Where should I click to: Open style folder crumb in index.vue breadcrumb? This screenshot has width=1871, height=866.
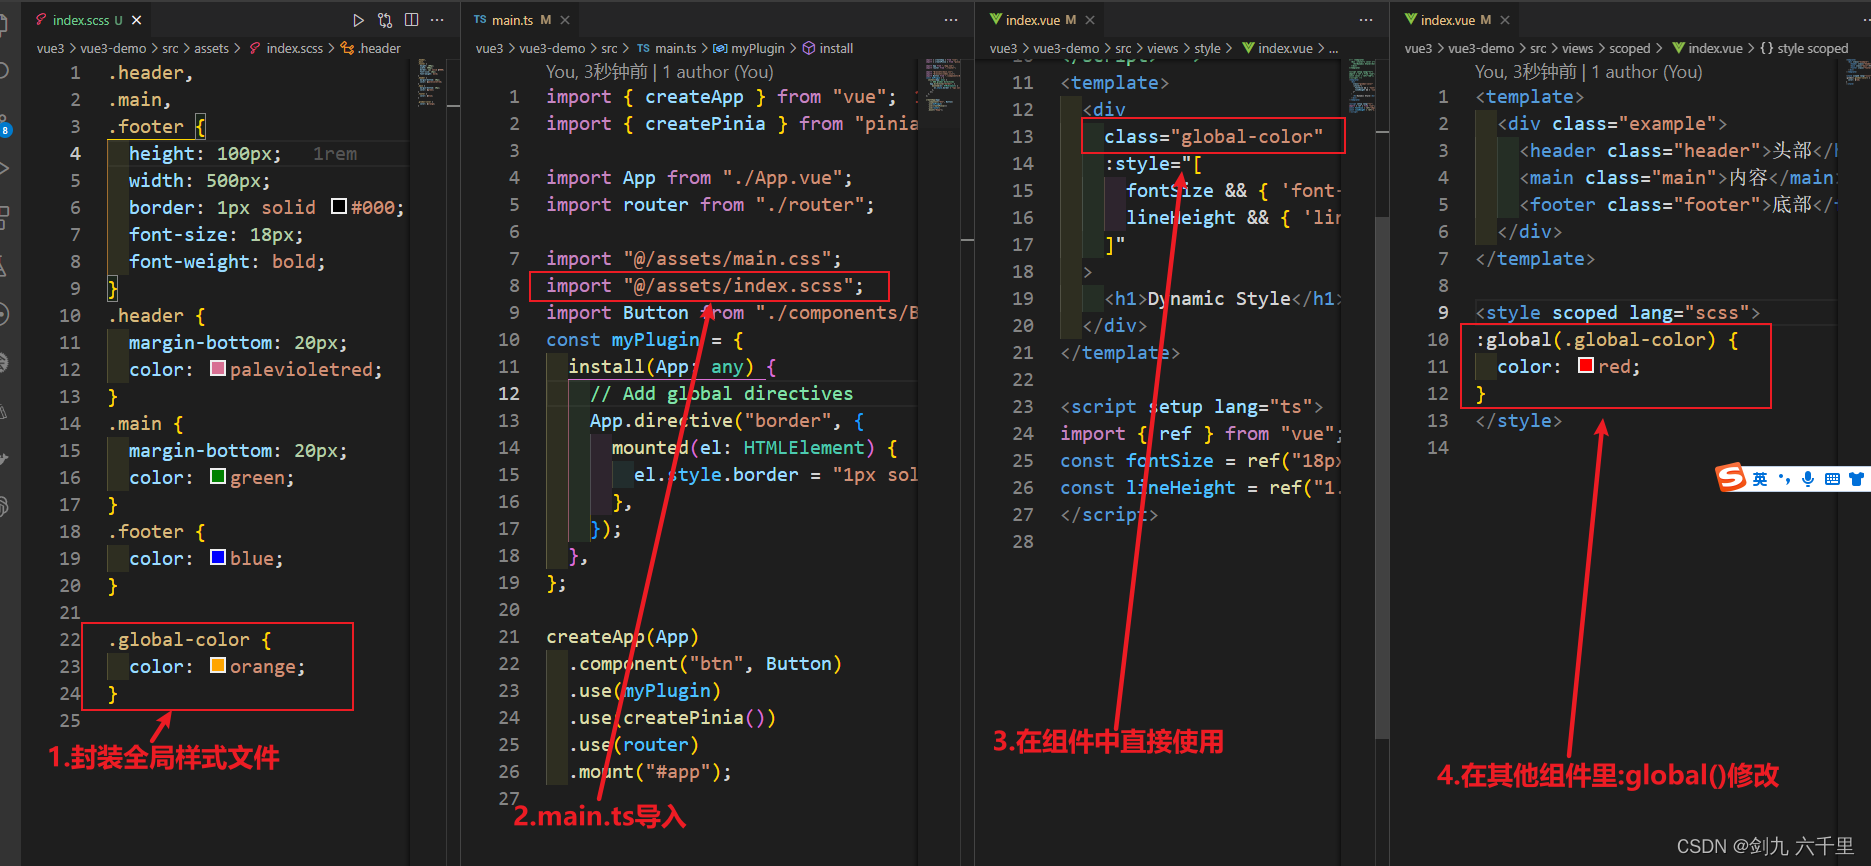click(x=1207, y=48)
